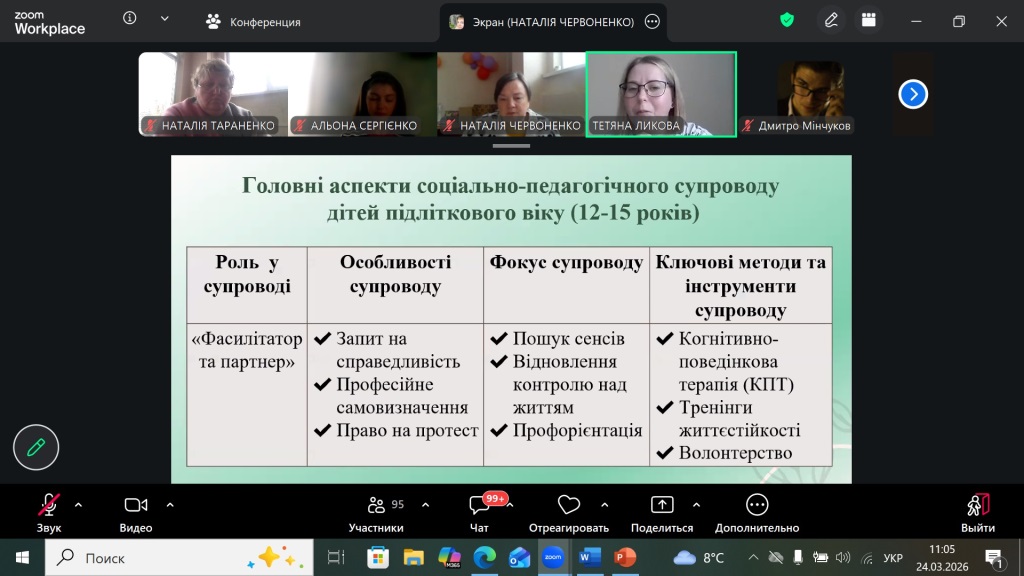The height and width of the screenshot is (576, 1024).
Task: Click the Отреагировать reactions heart icon
Action: click(569, 512)
